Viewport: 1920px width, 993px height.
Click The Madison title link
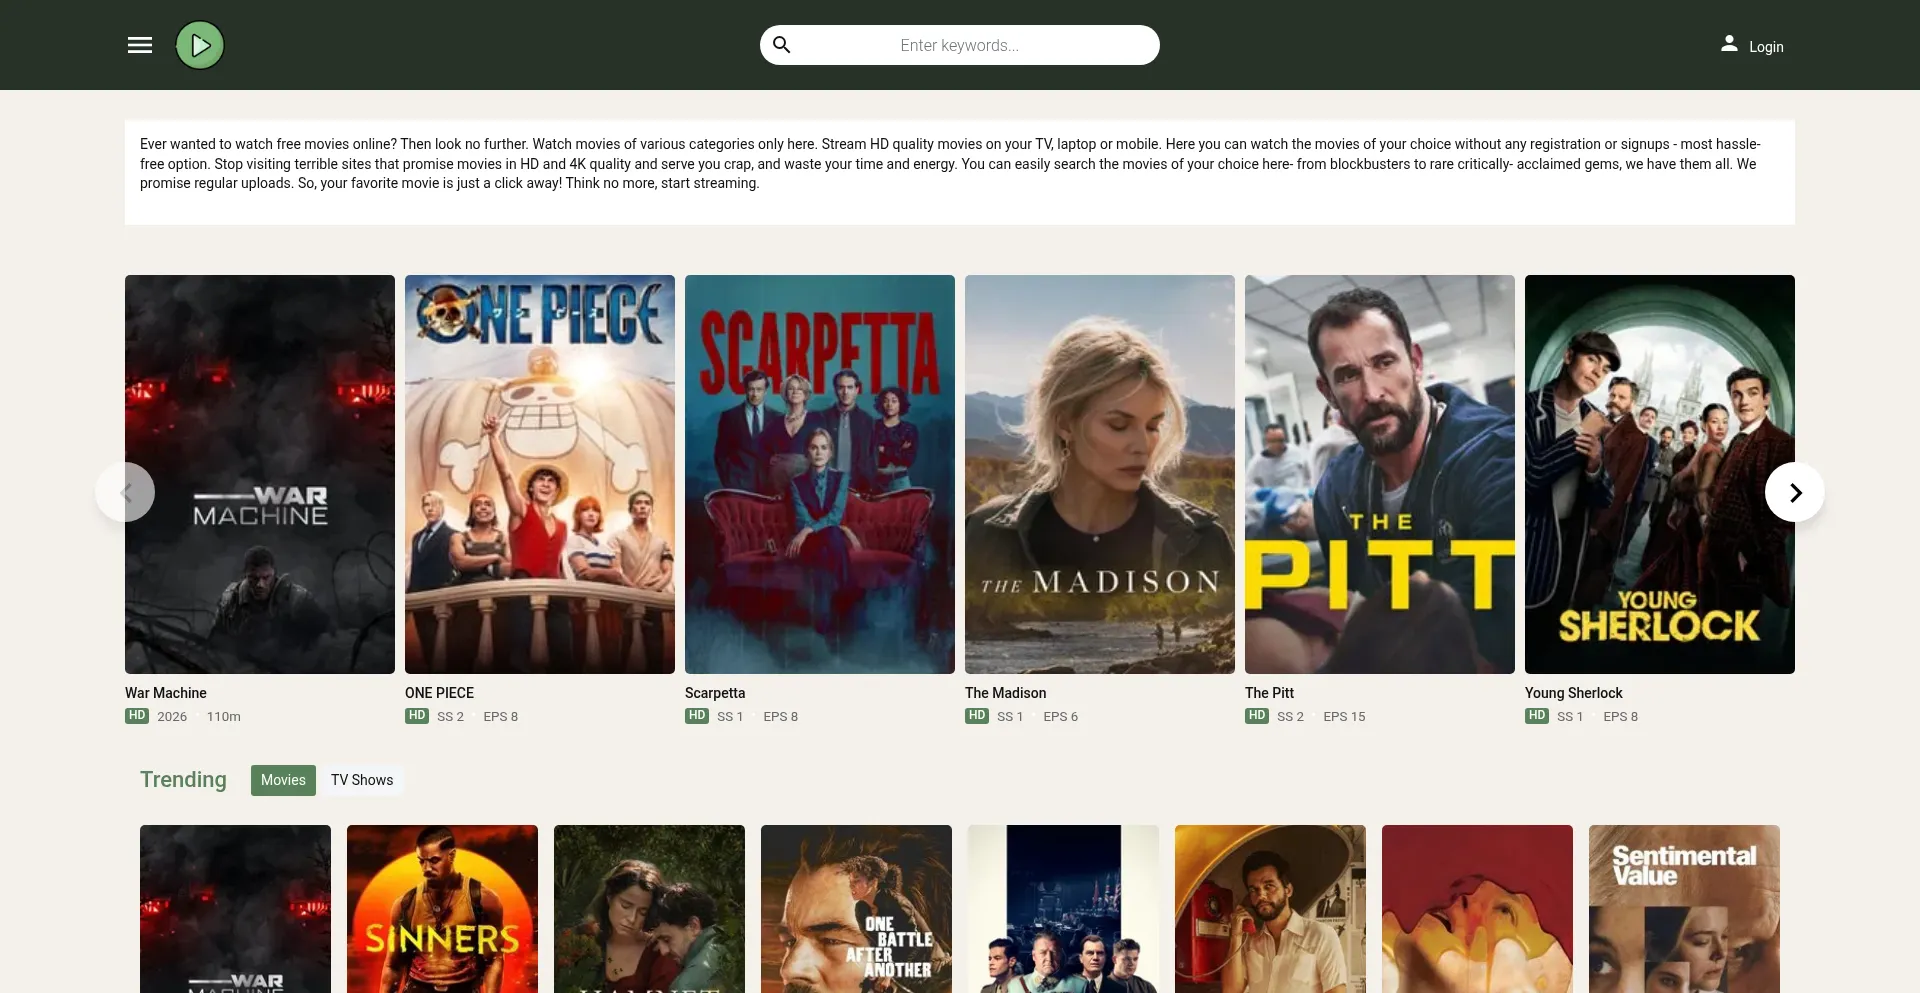[x=1005, y=693]
